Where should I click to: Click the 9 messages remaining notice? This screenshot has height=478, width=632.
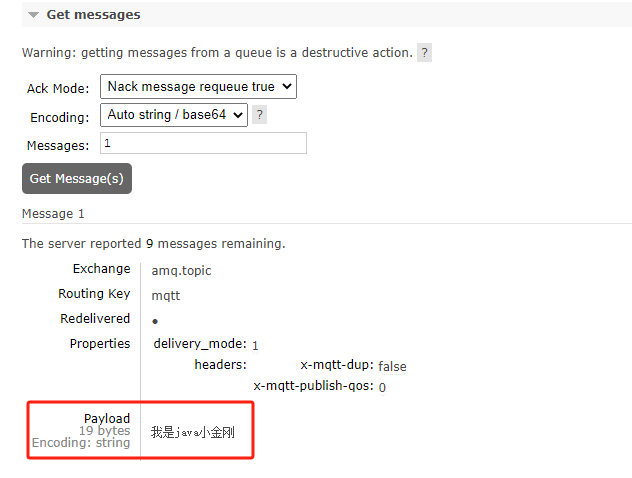(153, 243)
